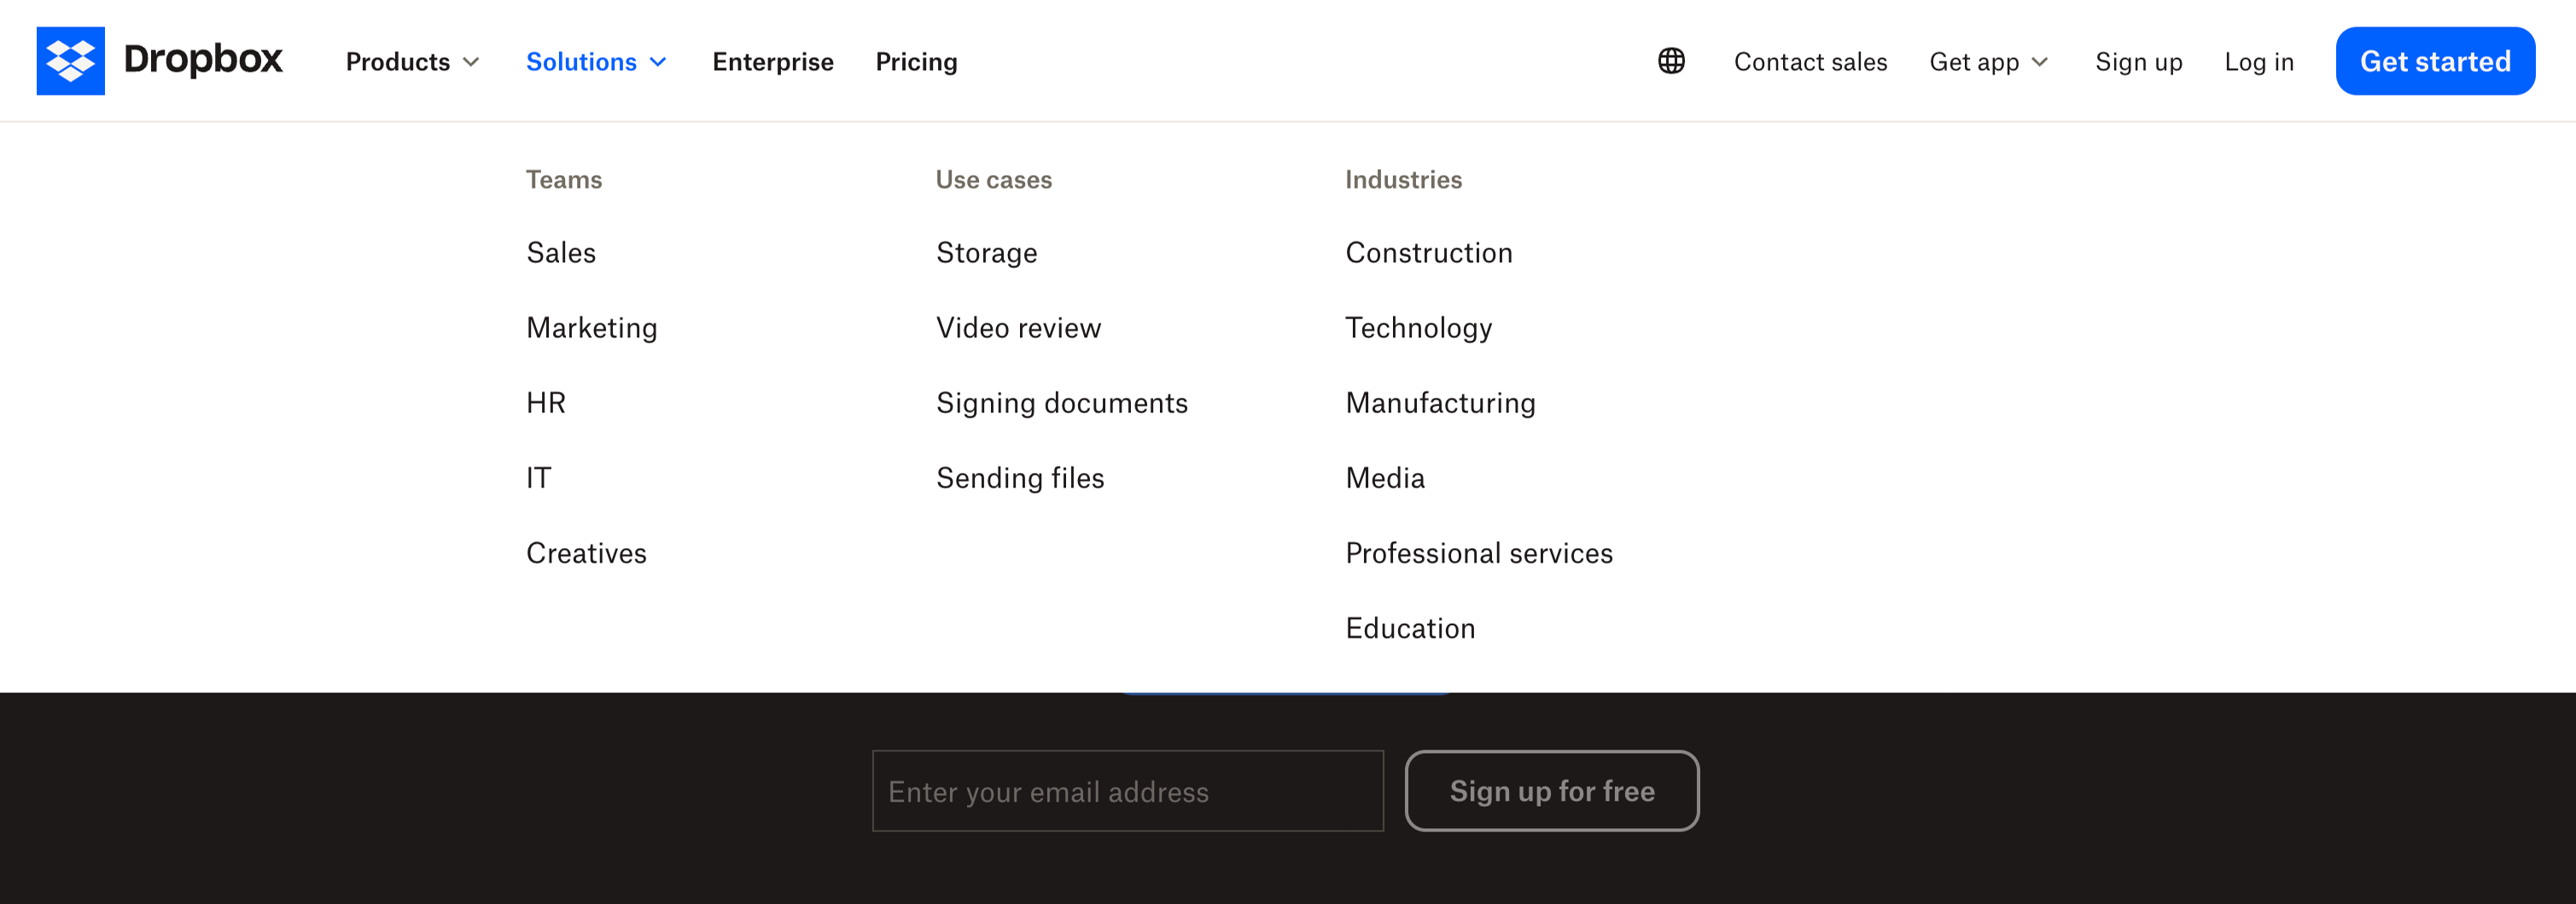Open the language selector globe icon

coord(1671,61)
